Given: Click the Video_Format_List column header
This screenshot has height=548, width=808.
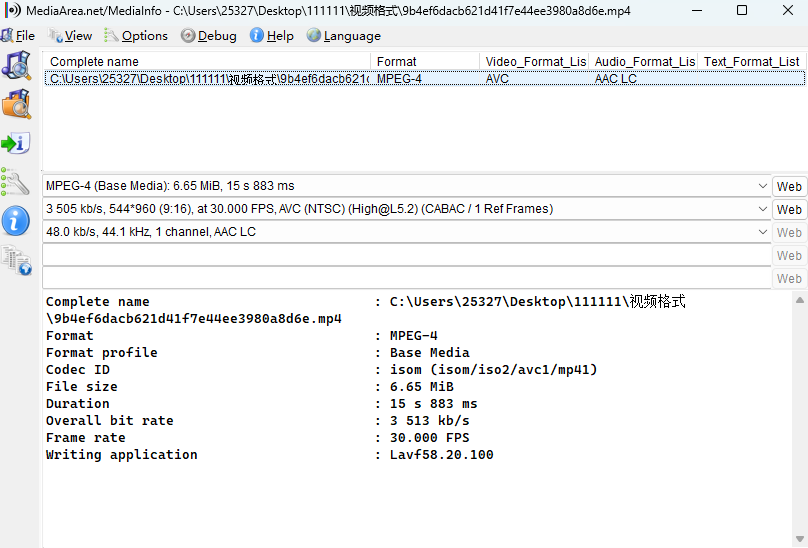Looking at the screenshot, I should tap(534, 61).
